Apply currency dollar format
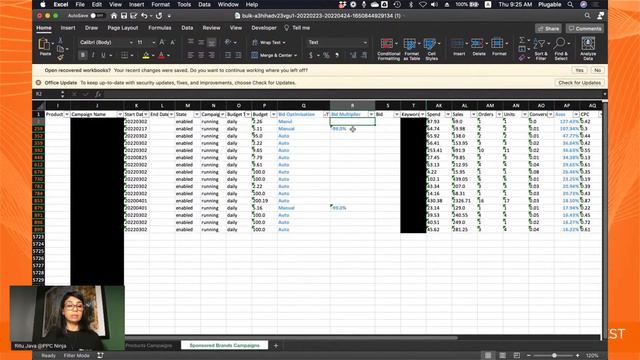The image size is (640, 360). pos(311,55)
